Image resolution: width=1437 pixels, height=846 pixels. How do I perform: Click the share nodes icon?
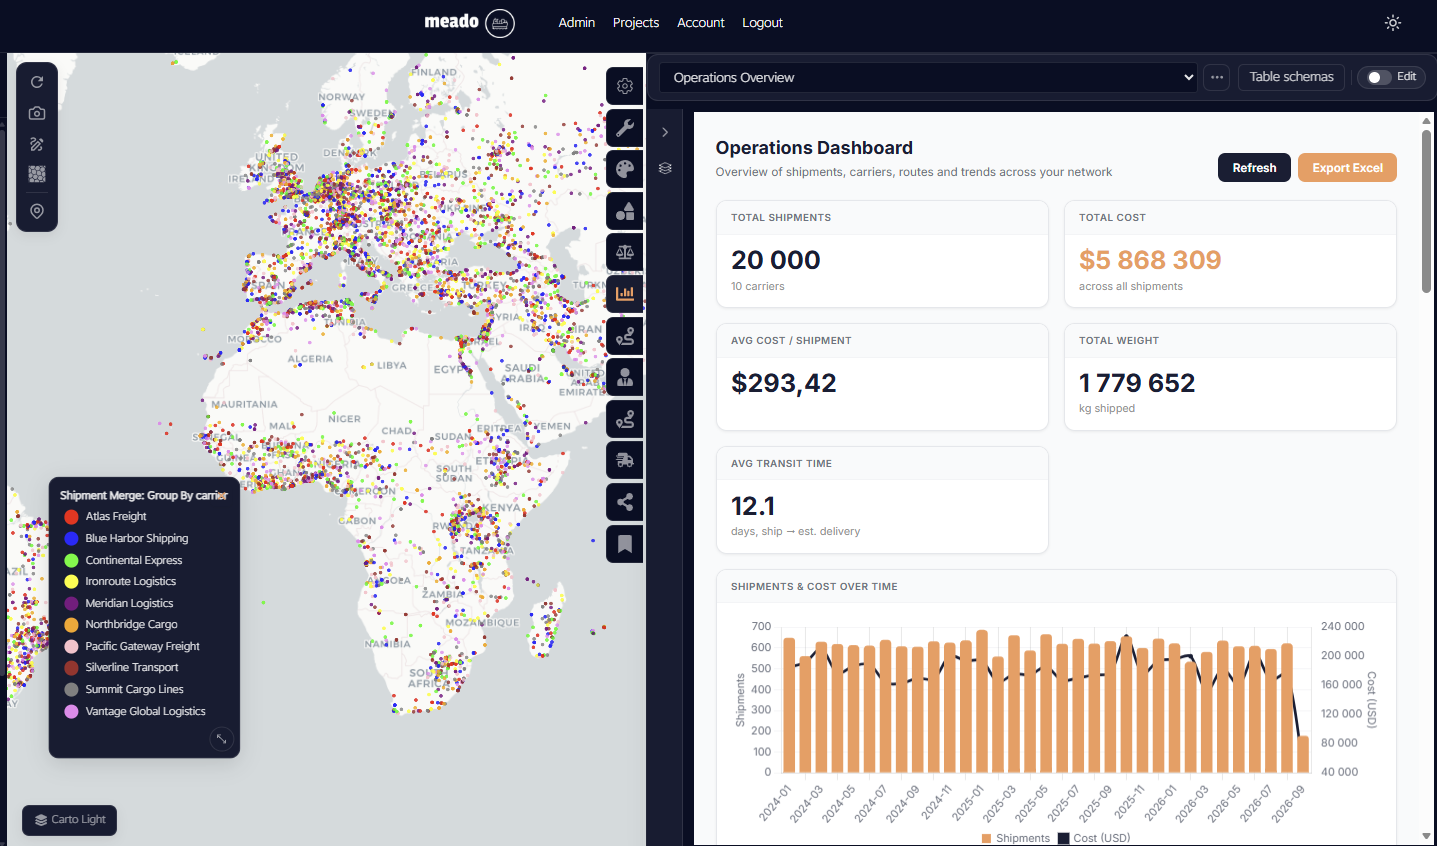pos(625,502)
